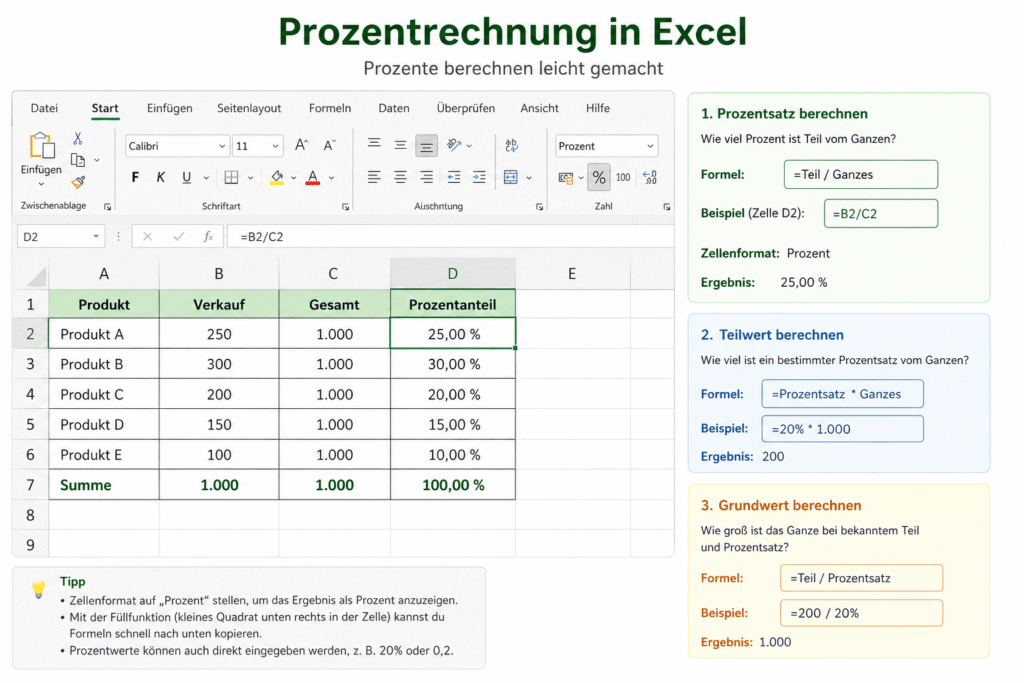This screenshot has height=683, width=1024.
Task: Click the text orientation icon
Action: [455, 145]
